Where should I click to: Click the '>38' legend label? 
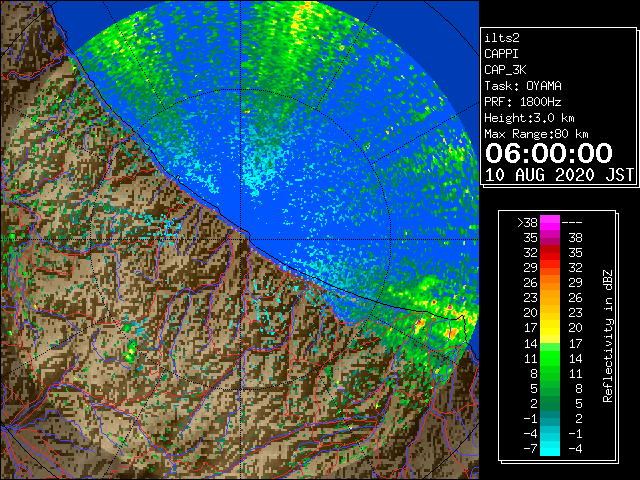point(527,223)
